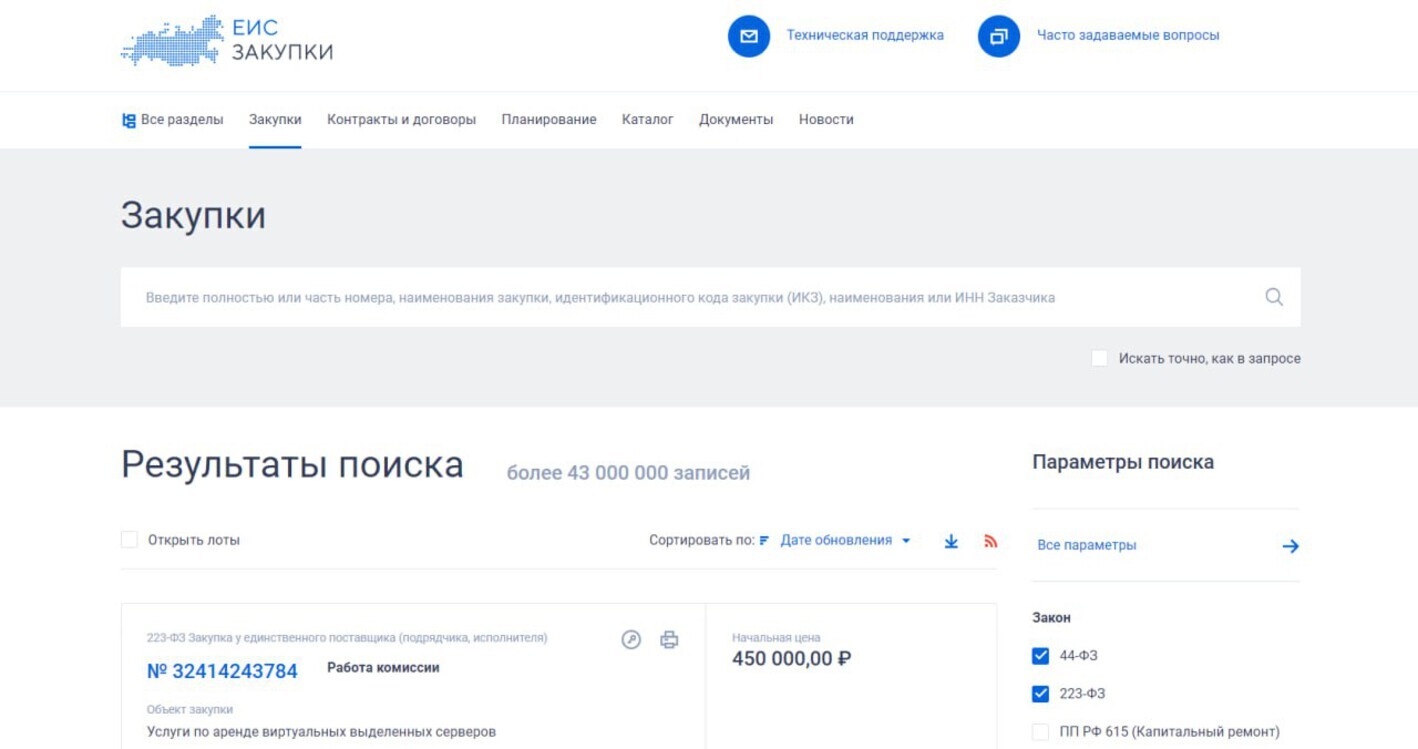Uncheck the 223-ФЗ law filter

(1040, 694)
